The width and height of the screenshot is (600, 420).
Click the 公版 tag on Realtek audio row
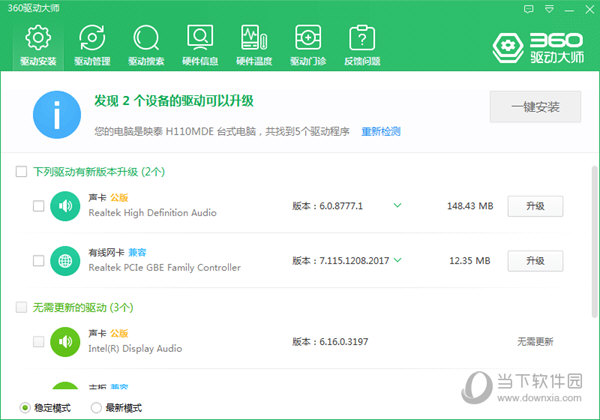(x=119, y=198)
